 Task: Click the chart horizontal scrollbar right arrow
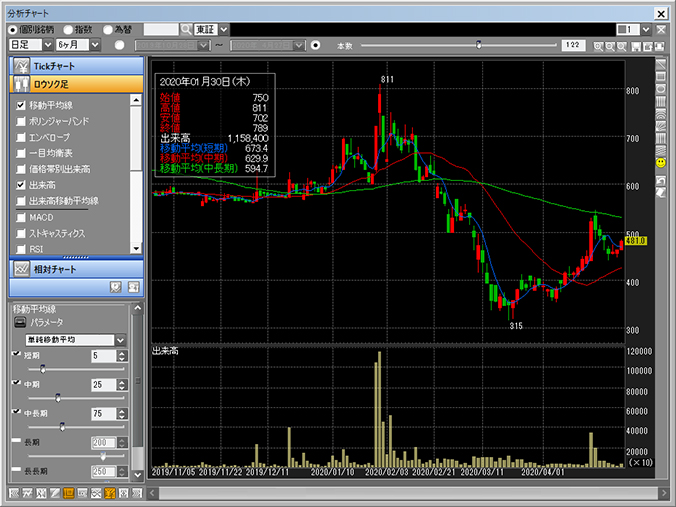pyautogui.click(x=663, y=493)
